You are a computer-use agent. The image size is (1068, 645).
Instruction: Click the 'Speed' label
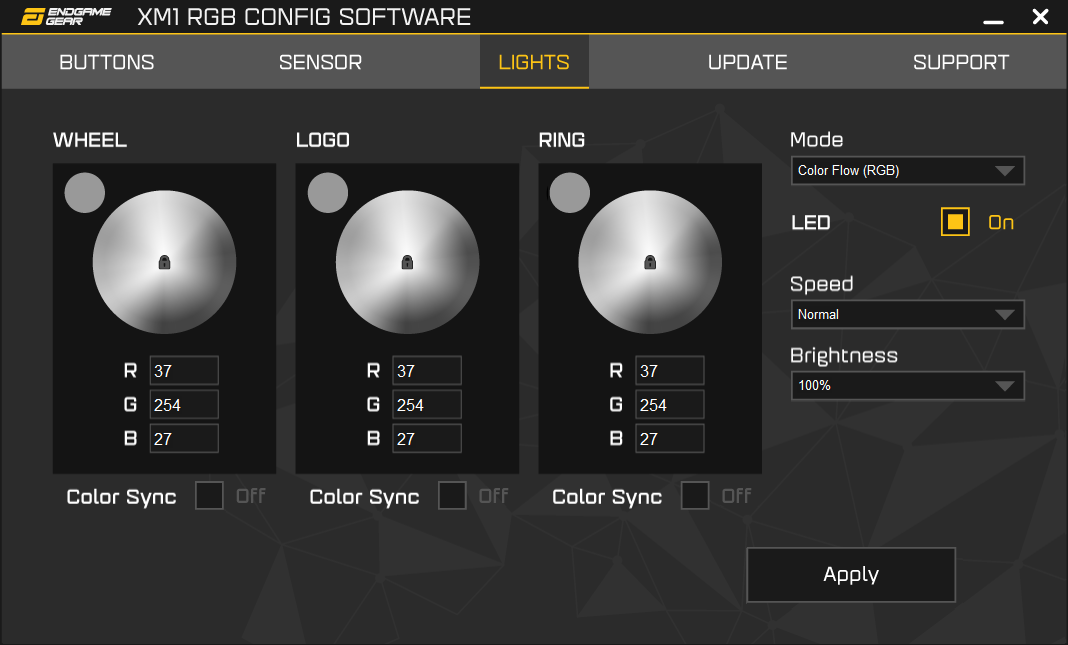[821, 284]
